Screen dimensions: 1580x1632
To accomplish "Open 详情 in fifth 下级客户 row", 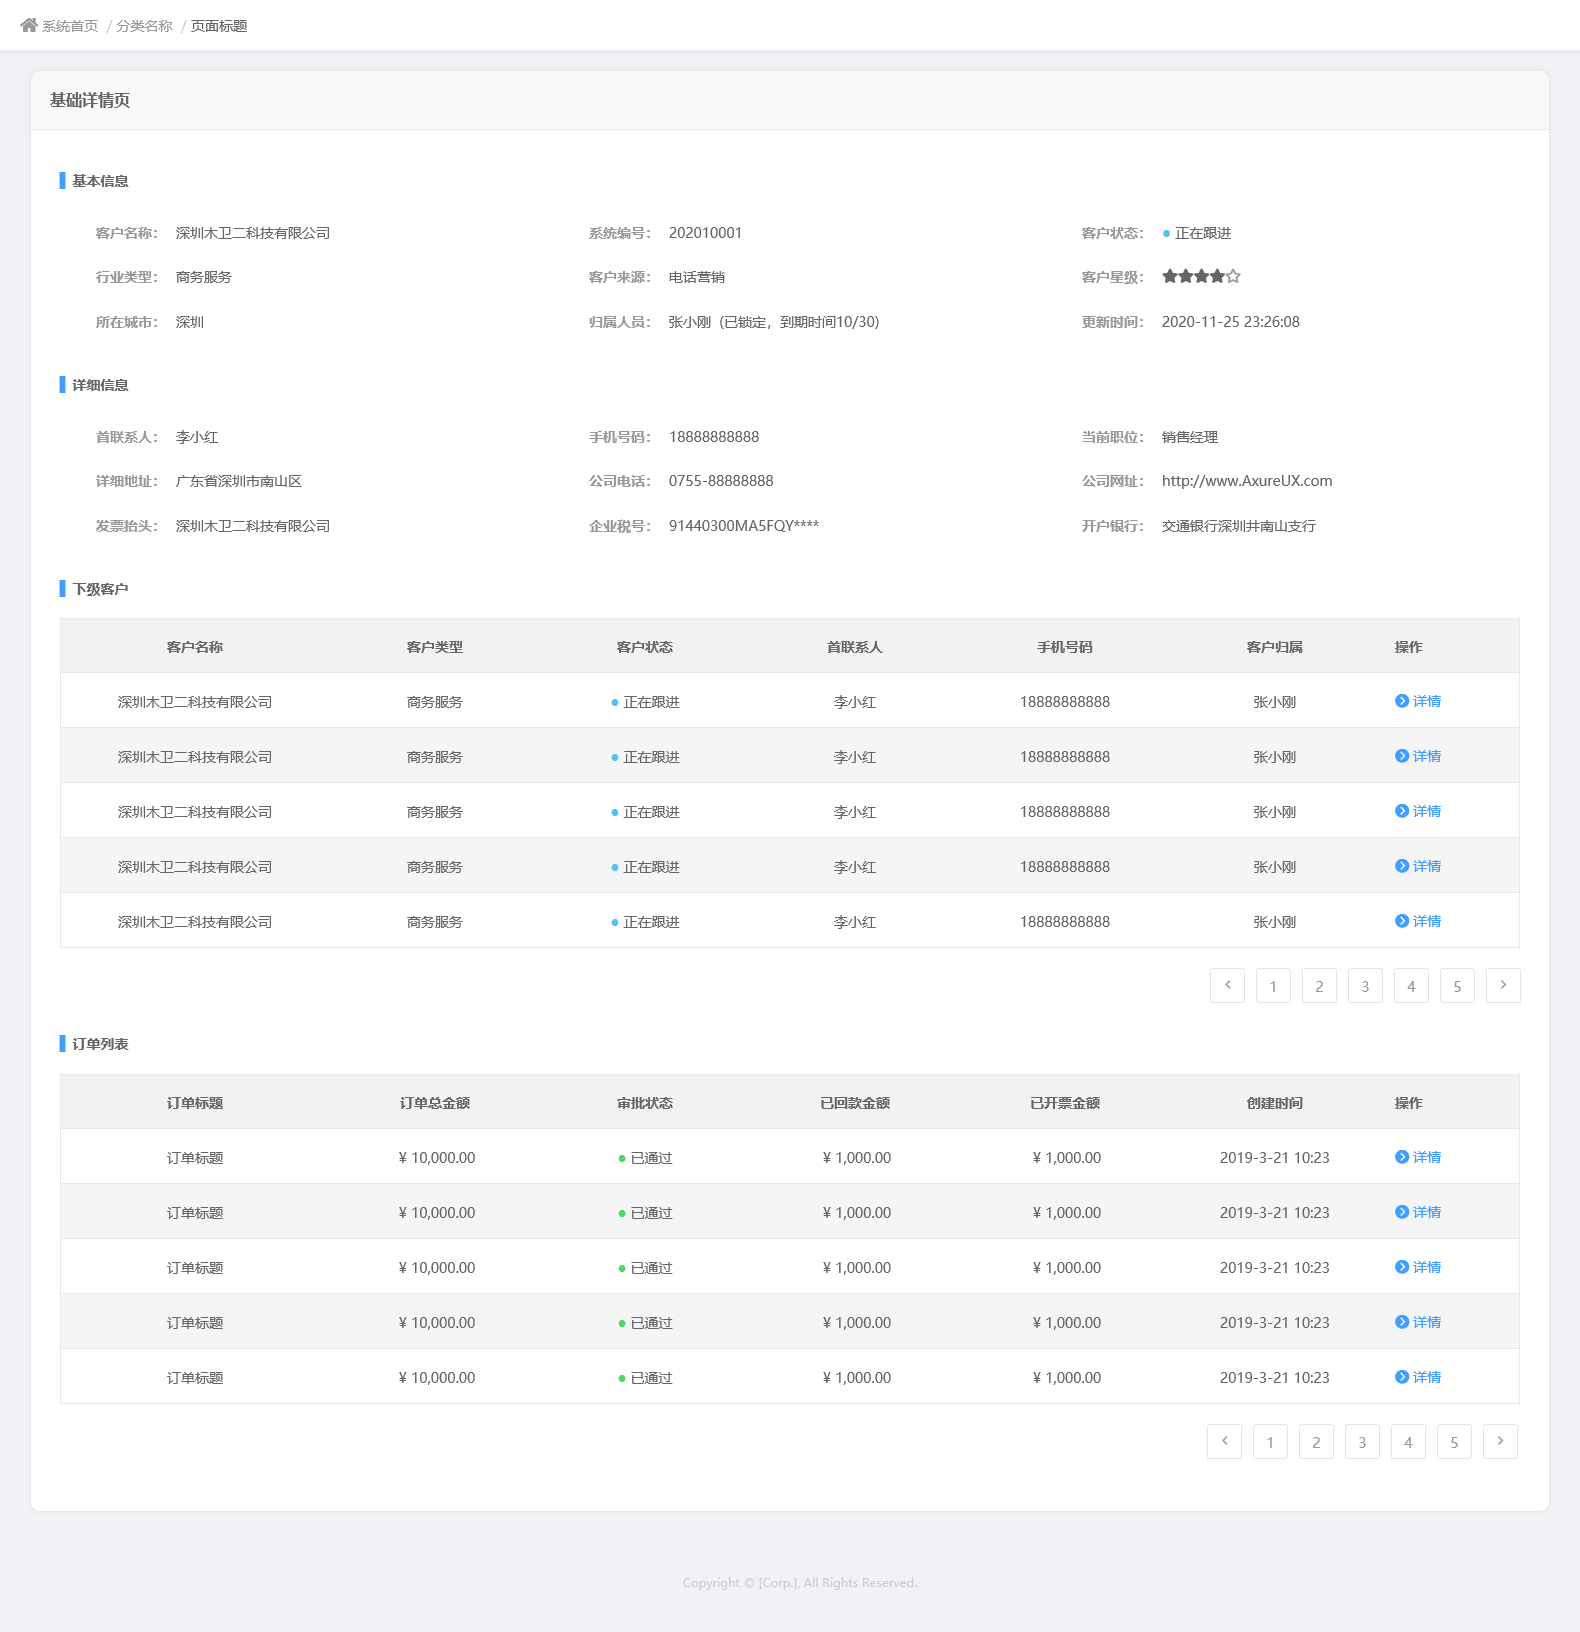I will point(1418,921).
